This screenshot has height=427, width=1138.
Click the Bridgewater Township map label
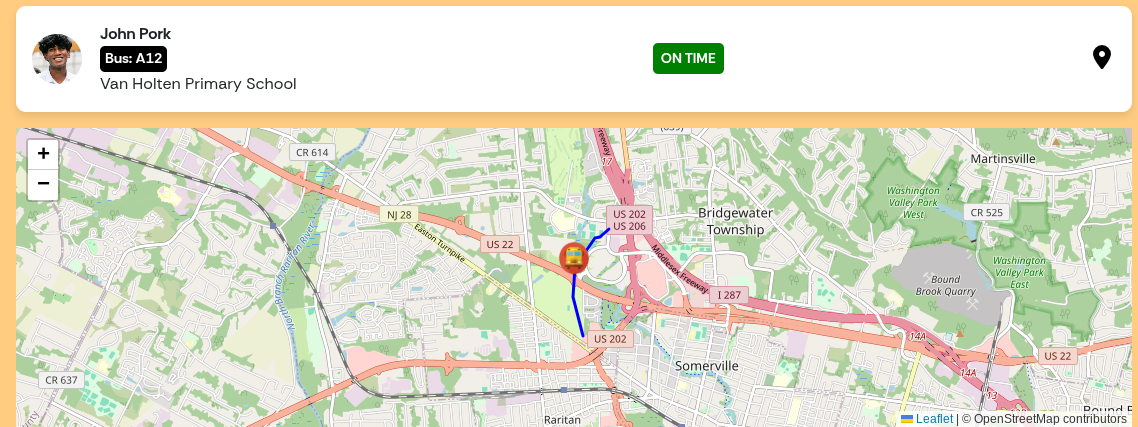[735, 221]
